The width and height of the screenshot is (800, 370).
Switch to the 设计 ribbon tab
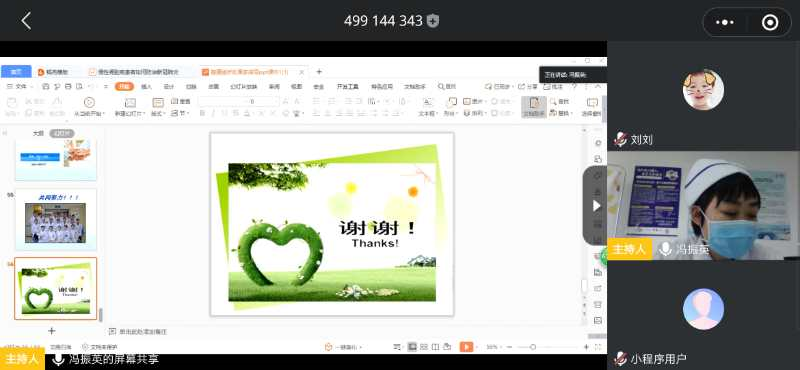coord(168,87)
